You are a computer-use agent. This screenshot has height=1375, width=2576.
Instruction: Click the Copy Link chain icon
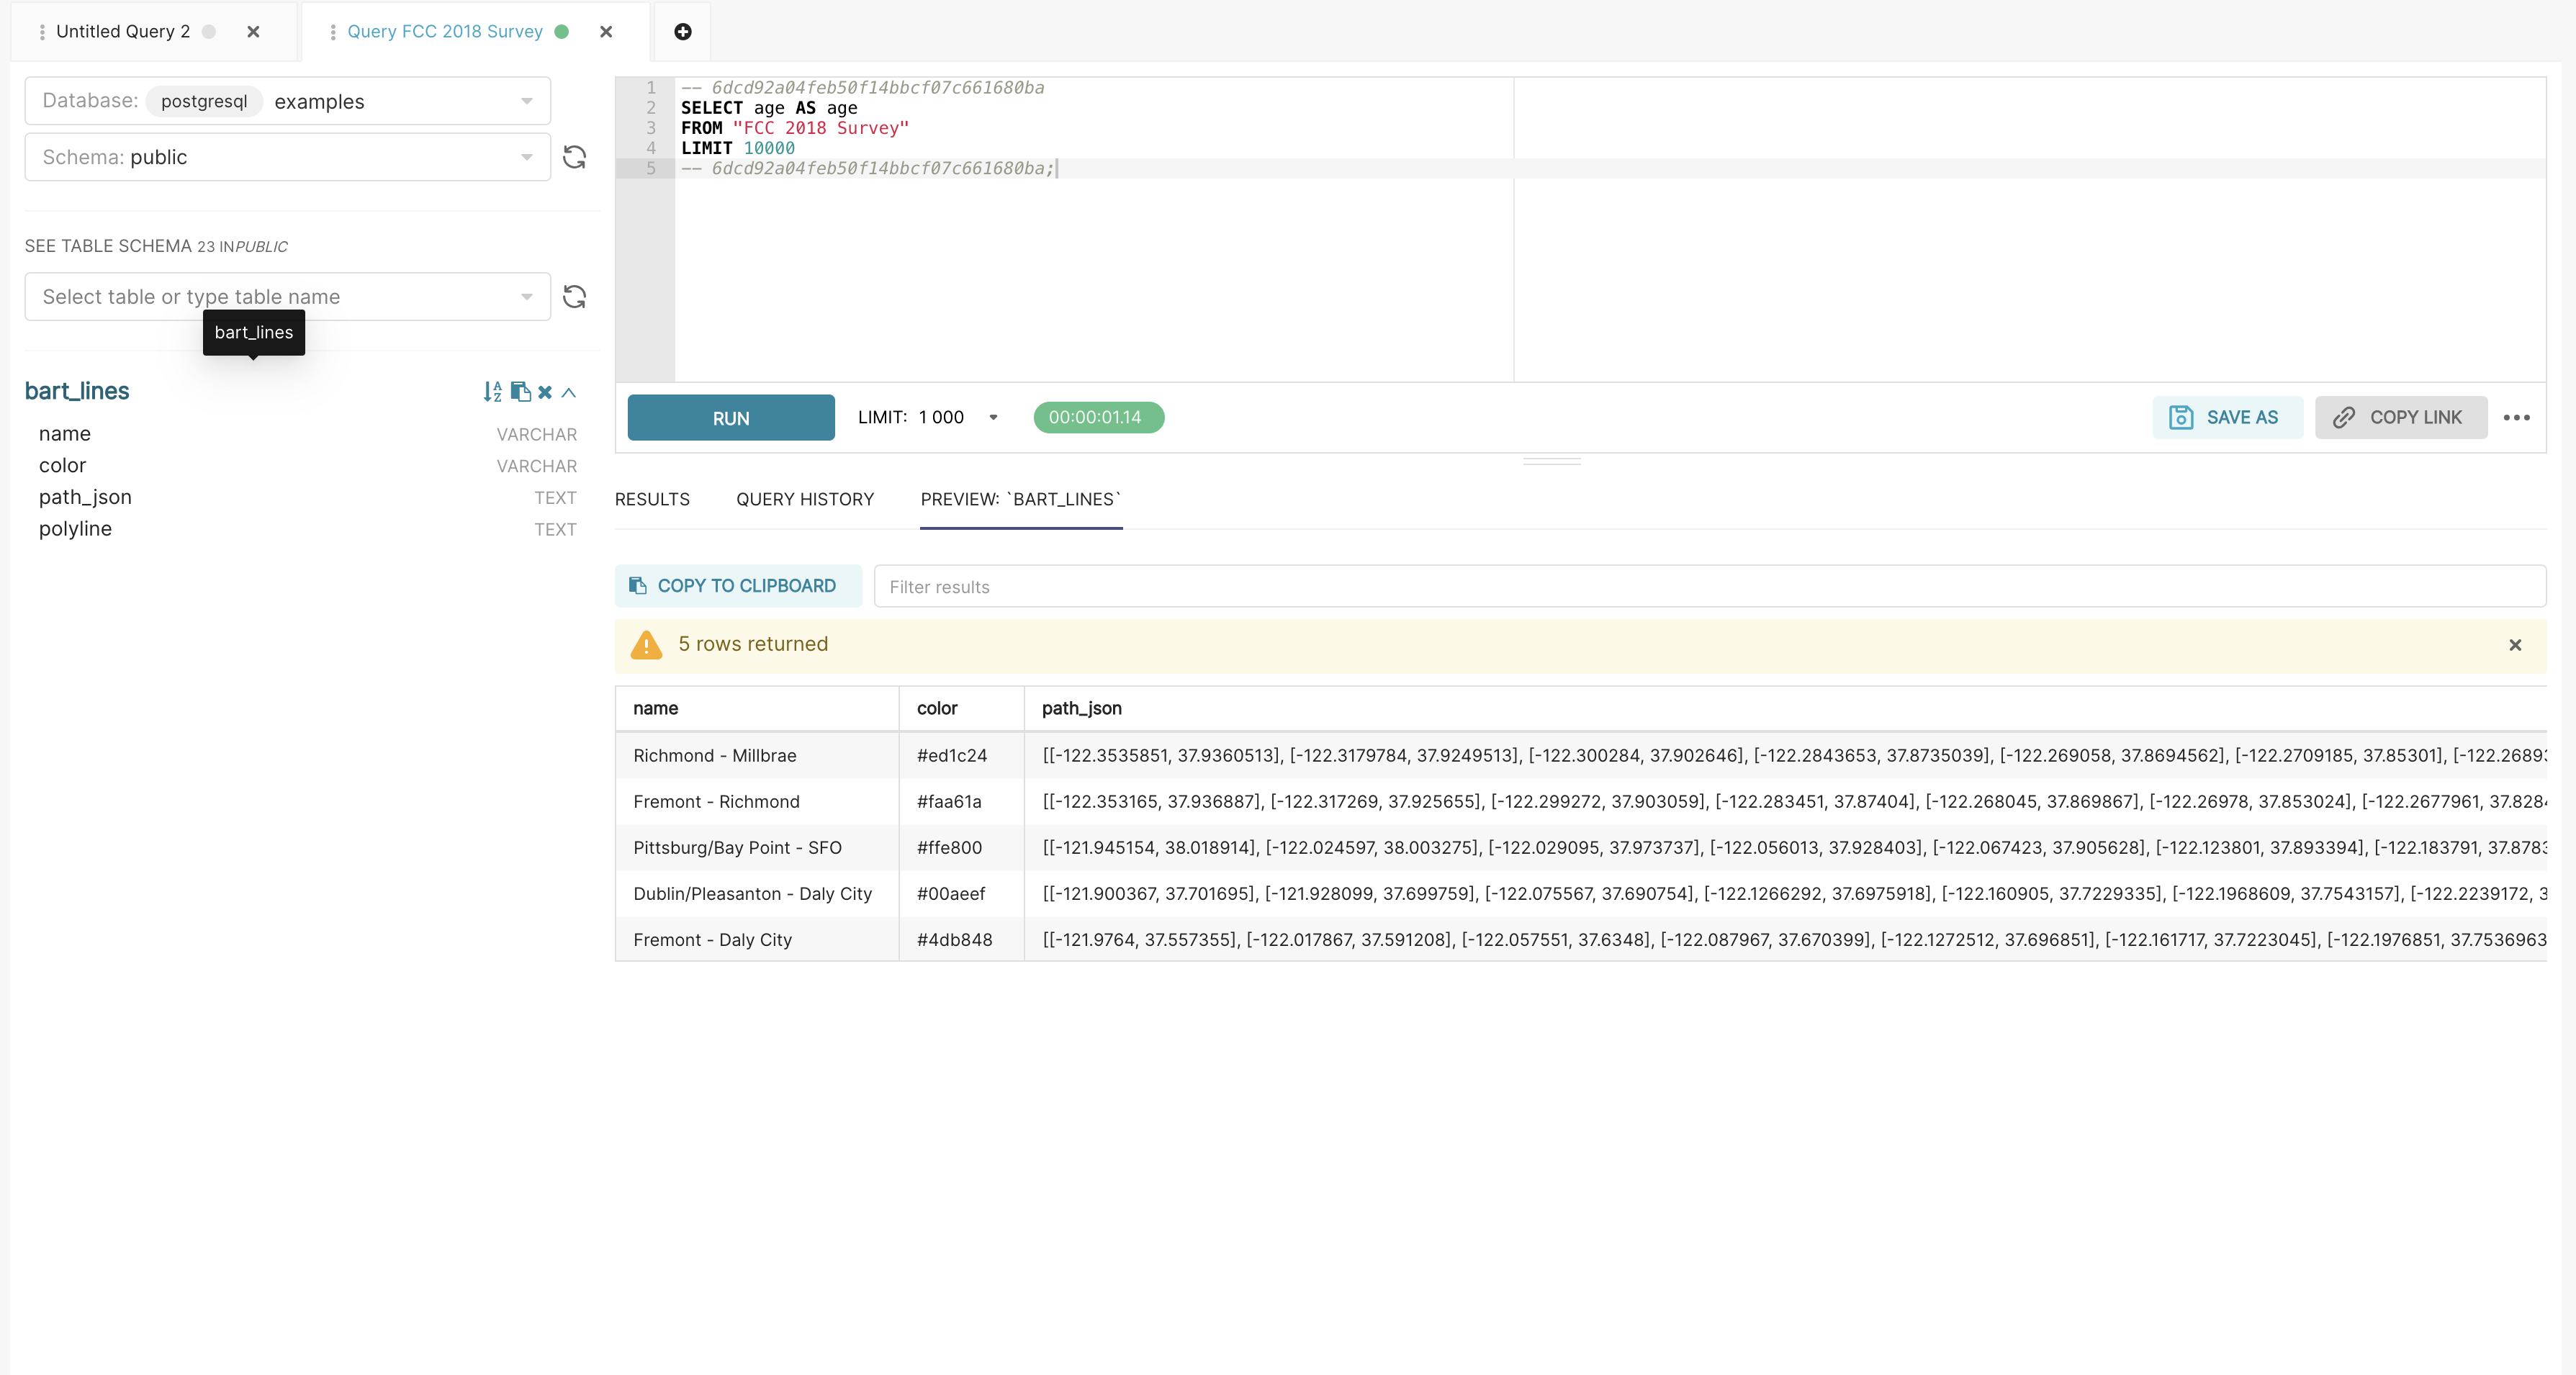click(2344, 417)
